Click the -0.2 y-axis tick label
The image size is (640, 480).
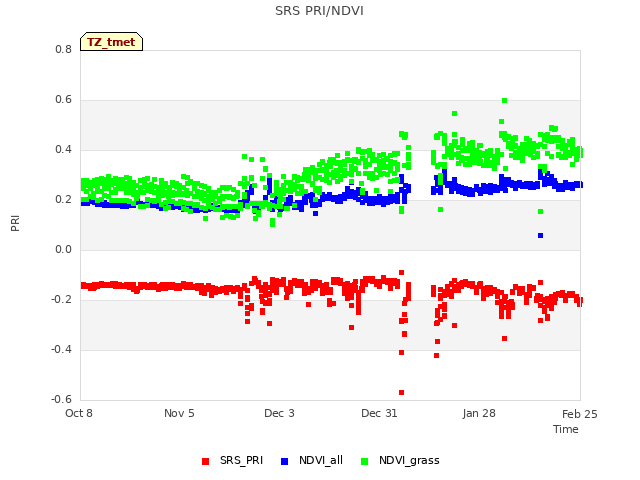click(61, 300)
